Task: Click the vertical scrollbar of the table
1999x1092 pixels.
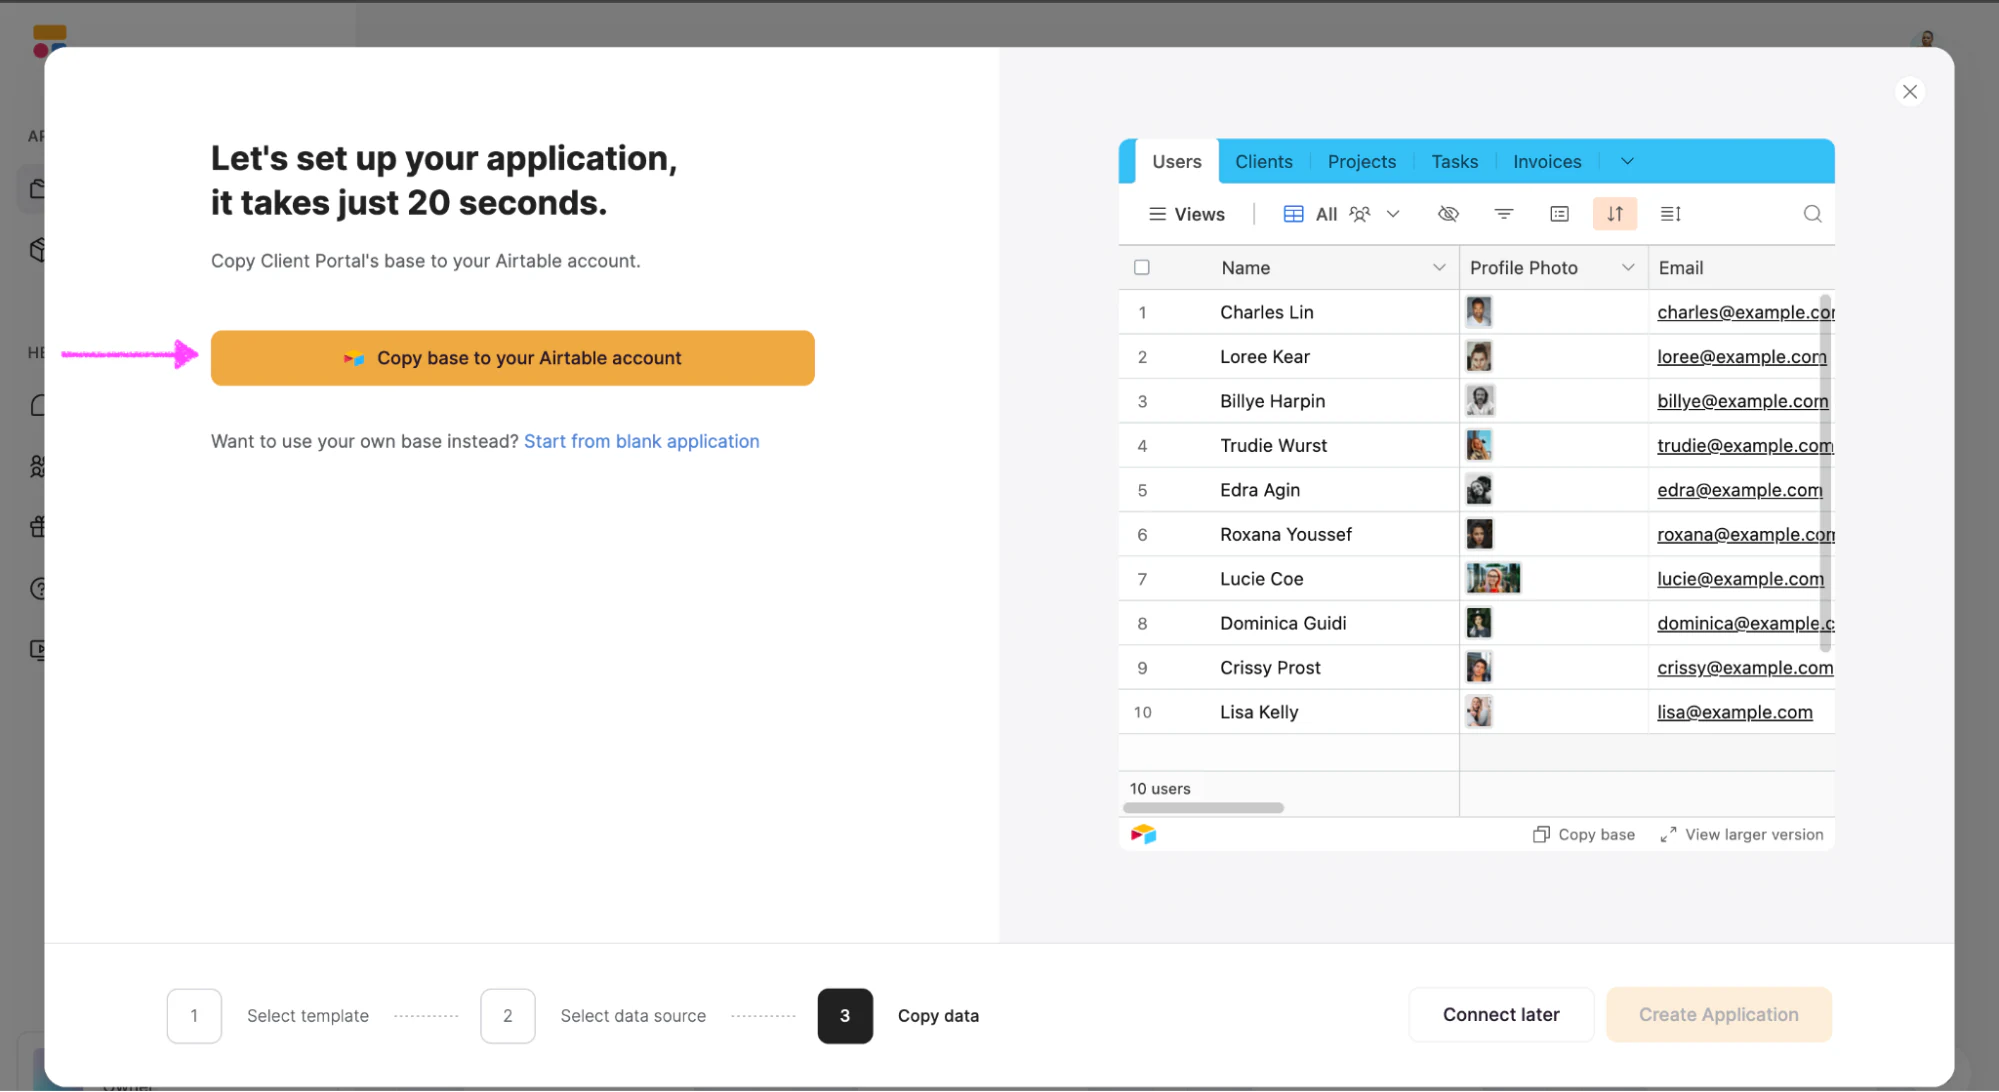Action: click(1825, 473)
